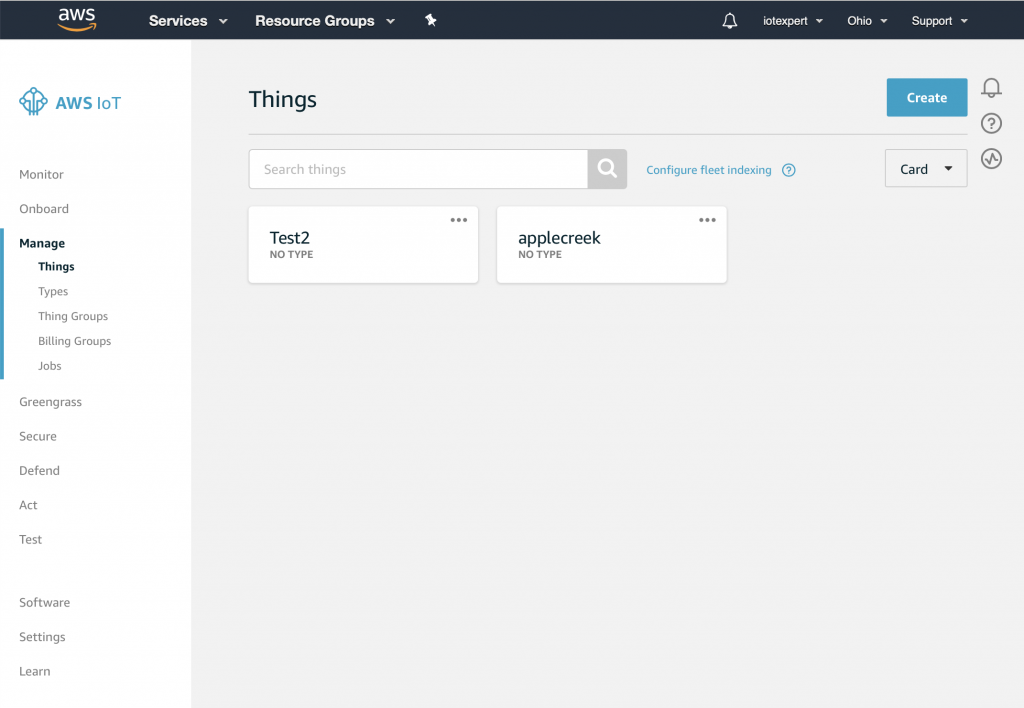Open notifications bell in top navigation bar
Image resolution: width=1024 pixels, height=708 pixels.
pyautogui.click(x=729, y=21)
